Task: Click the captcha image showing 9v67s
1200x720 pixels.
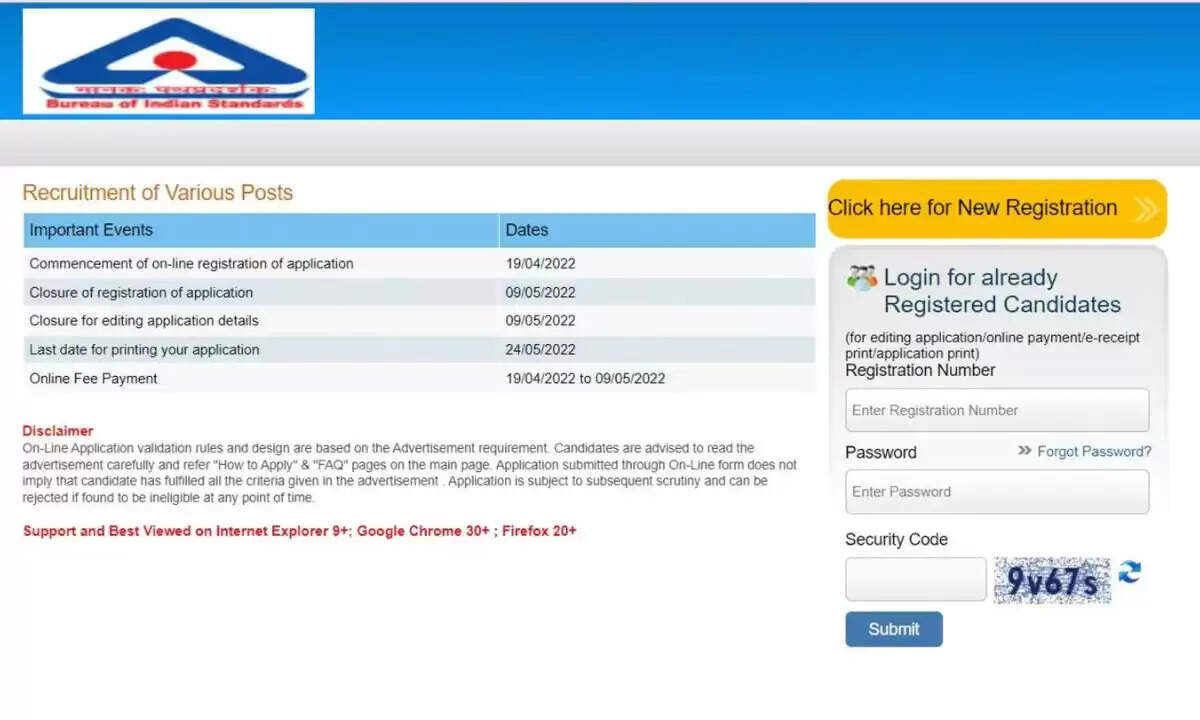Action: click(x=1052, y=581)
